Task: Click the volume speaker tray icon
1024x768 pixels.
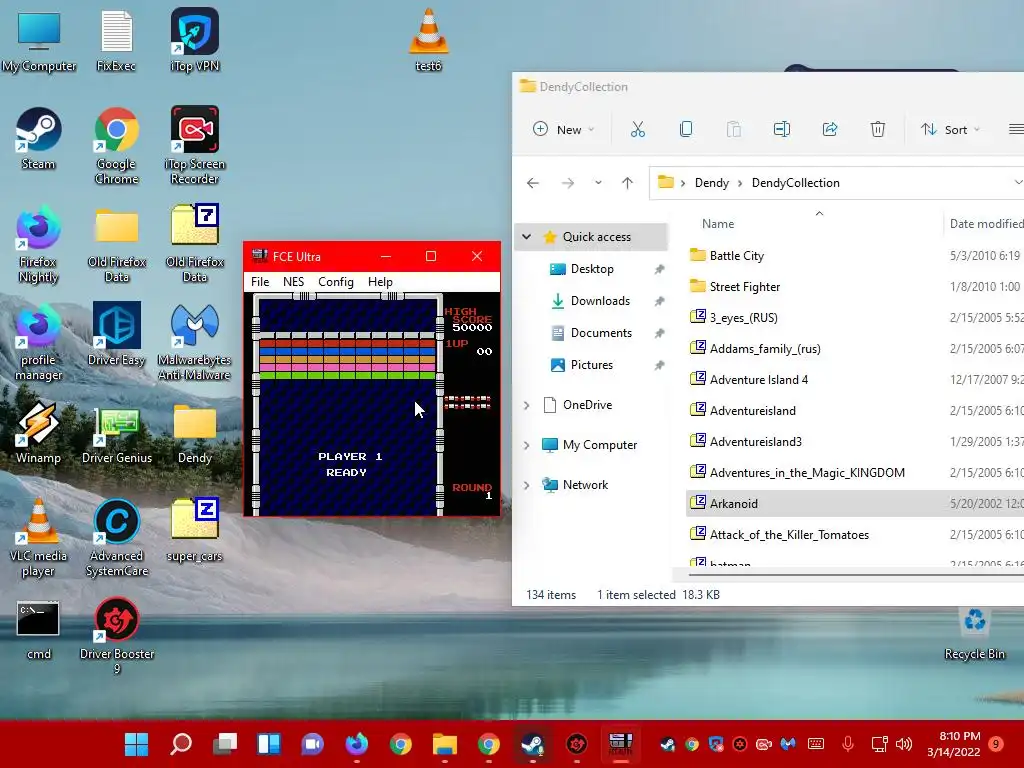Action: 904,744
